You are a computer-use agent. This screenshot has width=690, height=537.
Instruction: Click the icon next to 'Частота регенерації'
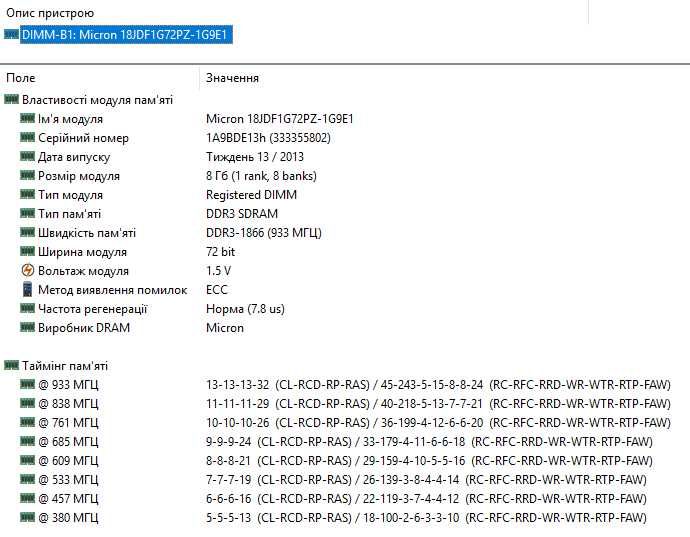click(x=27, y=308)
